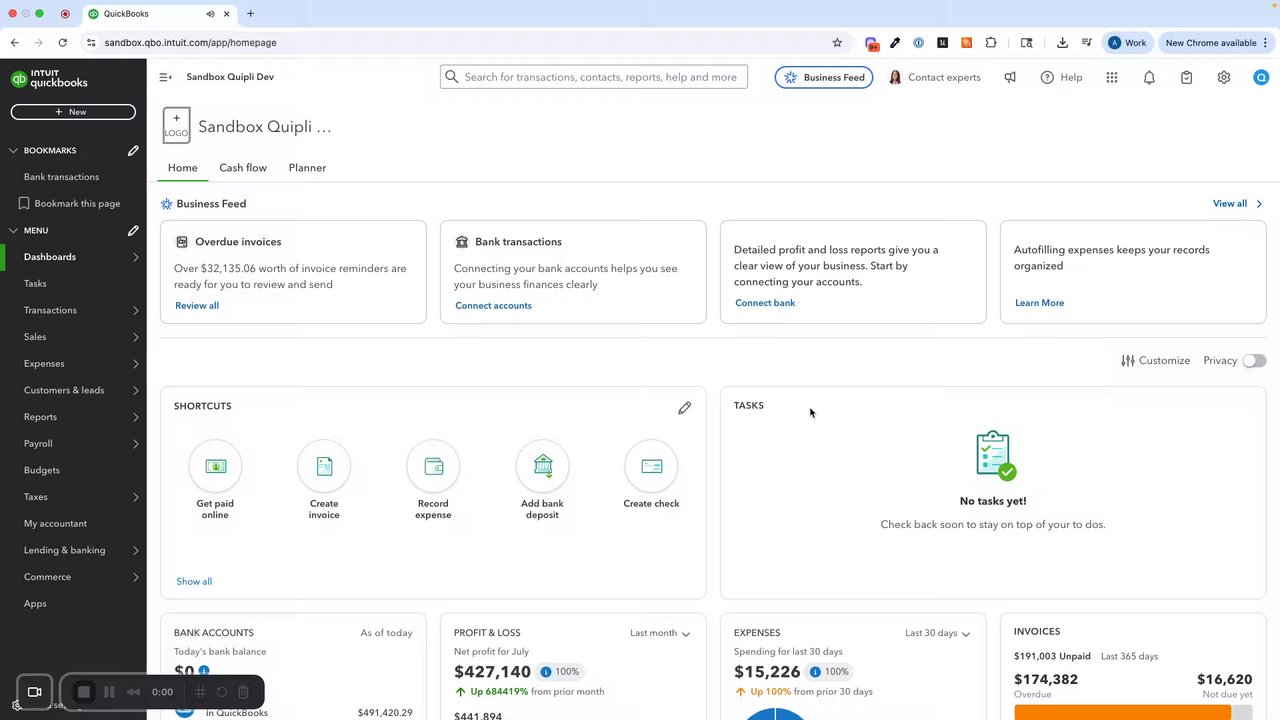Edit the Menu section with its pencil icon

[x=133, y=231]
